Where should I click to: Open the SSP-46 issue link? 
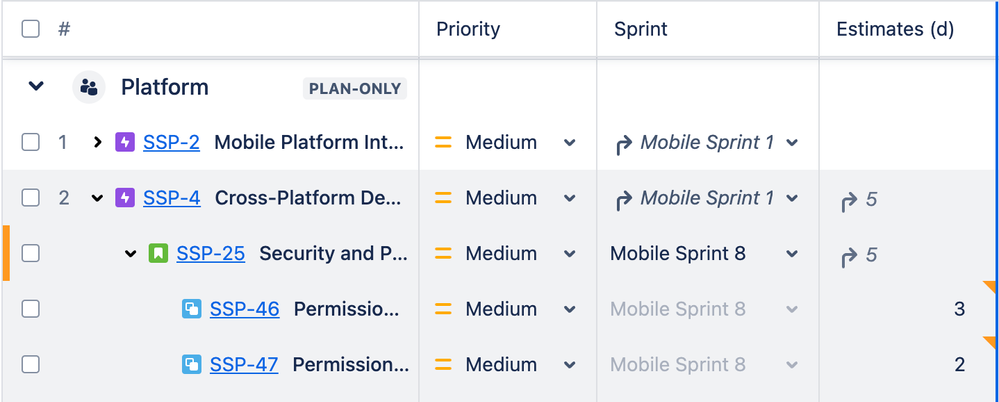coord(245,309)
